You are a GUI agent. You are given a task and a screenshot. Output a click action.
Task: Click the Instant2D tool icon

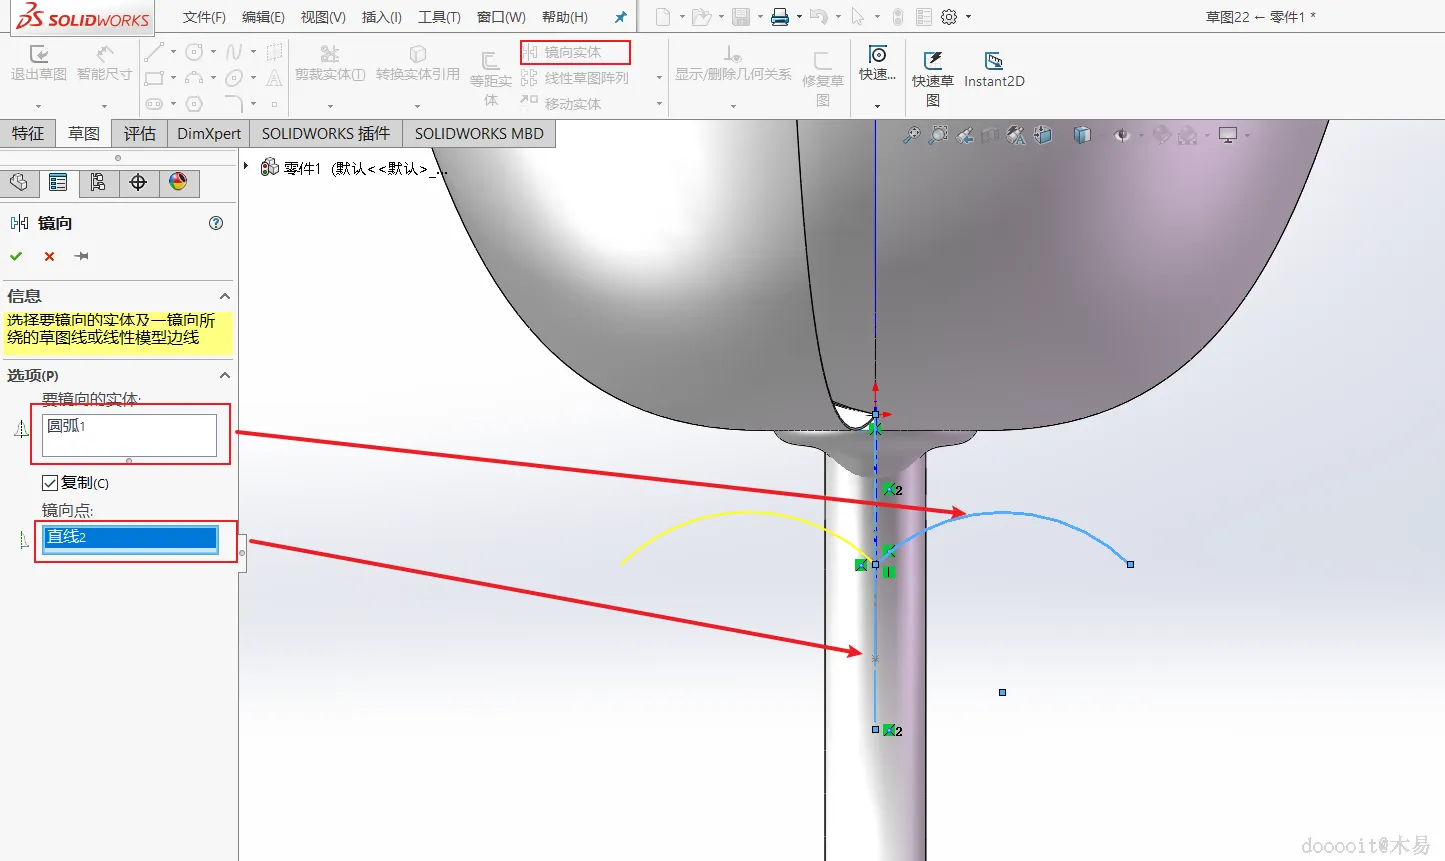[993, 61]
